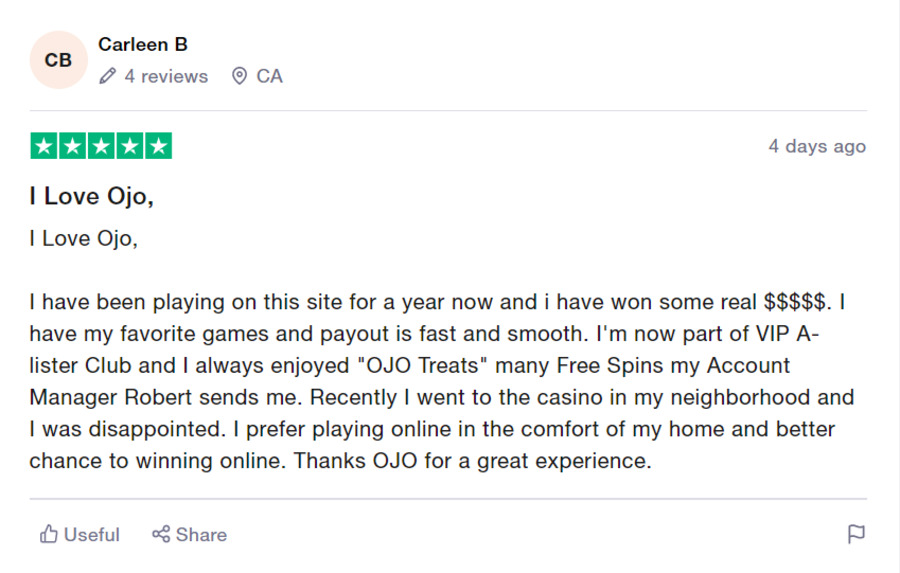Click the first green rating star
Viewport: 900px width, 573px height.
click(x=44, y=146)
